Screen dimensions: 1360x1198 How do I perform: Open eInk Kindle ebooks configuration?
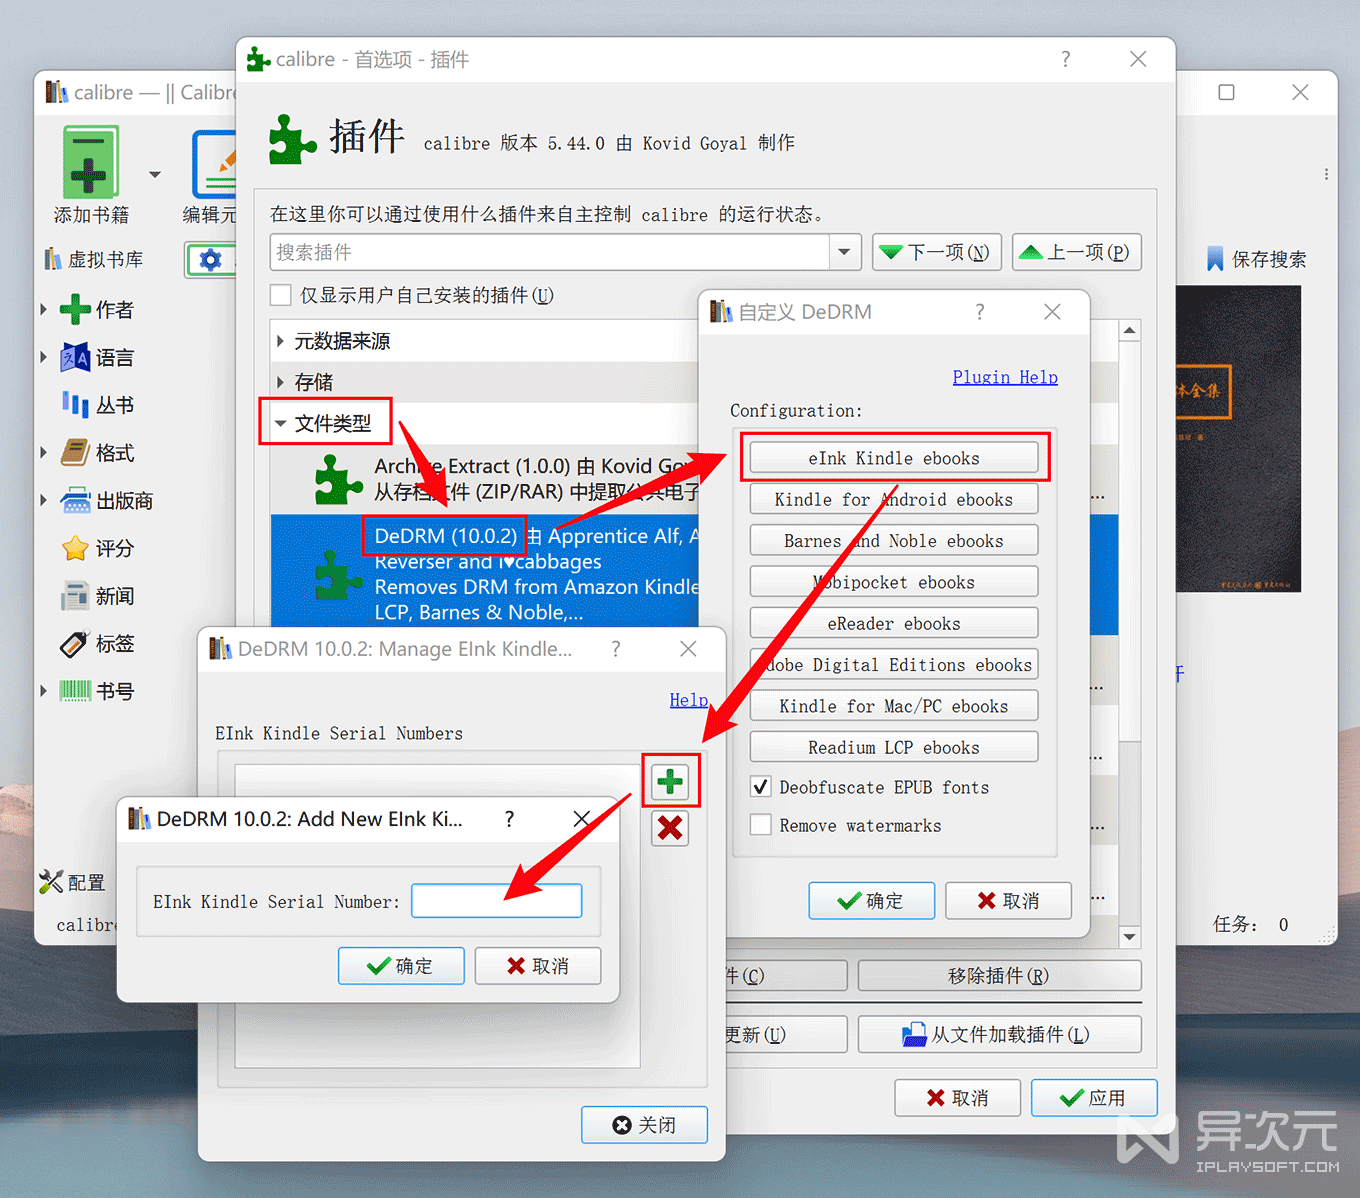(x=894, y=458)
